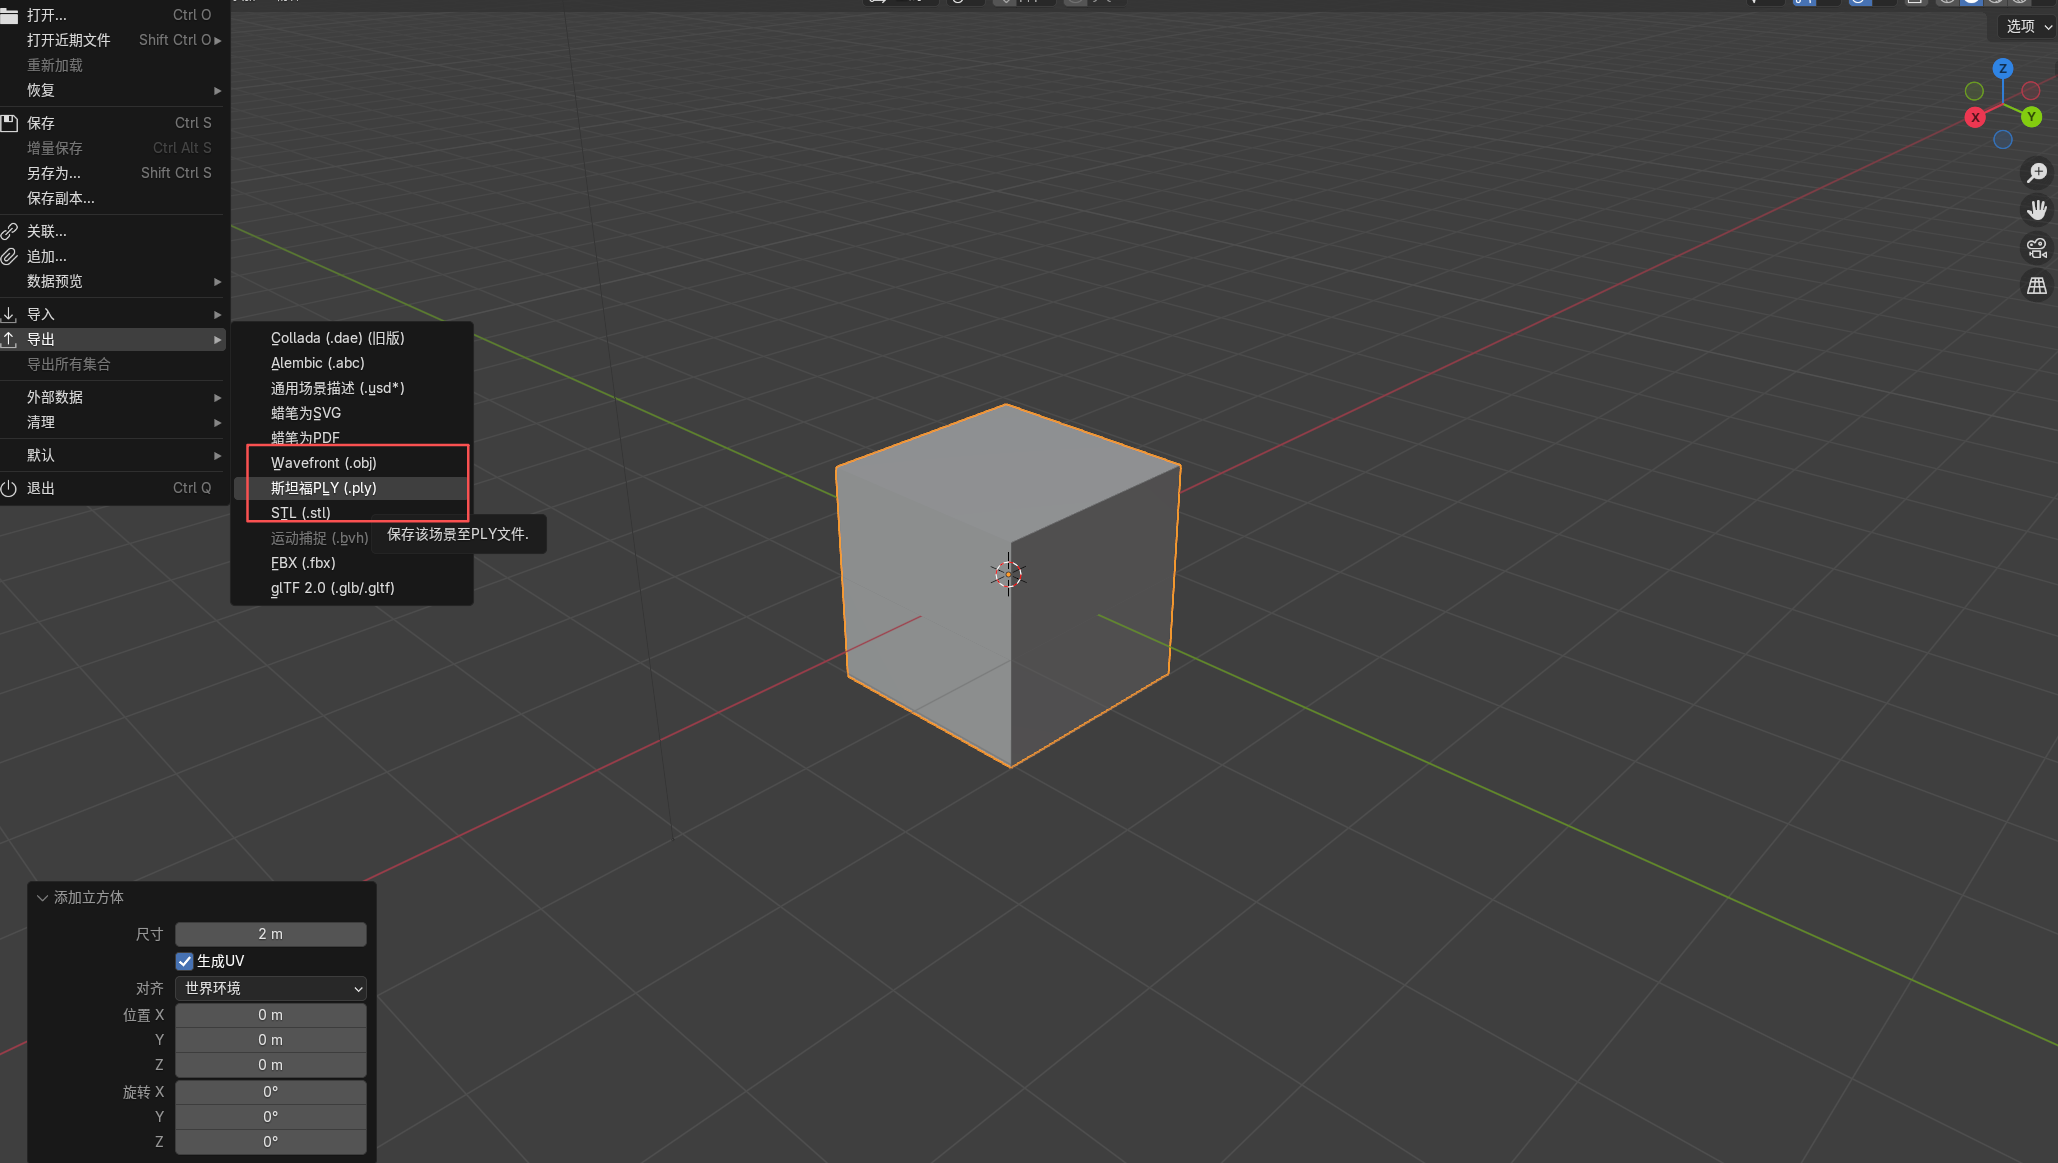Click the blue Z axis gizmo ball
The width and height of the screenshot is (2058, 1163).
2002,69
